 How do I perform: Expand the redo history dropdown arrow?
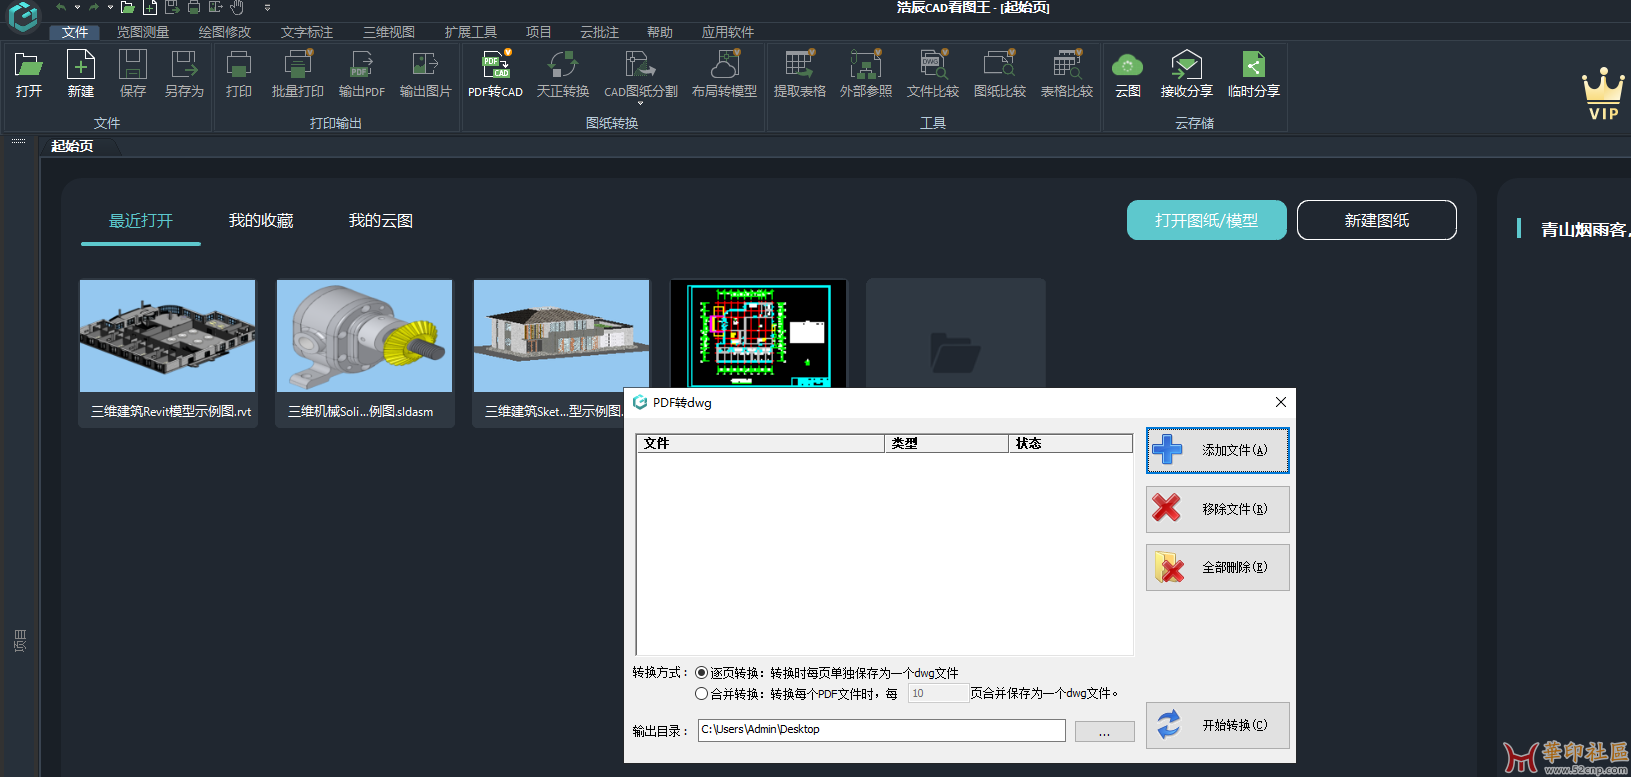click(110, 7)
